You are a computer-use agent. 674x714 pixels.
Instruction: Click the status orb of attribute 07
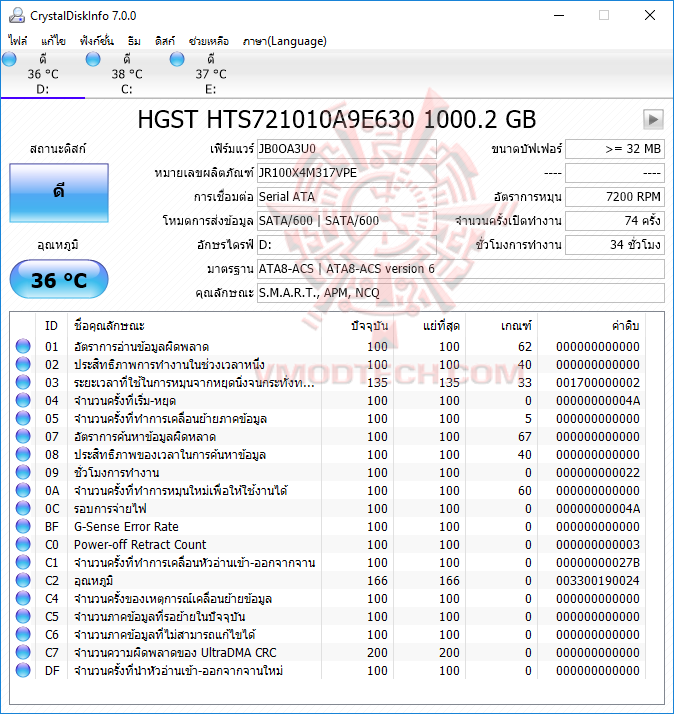tap(23, 436)
